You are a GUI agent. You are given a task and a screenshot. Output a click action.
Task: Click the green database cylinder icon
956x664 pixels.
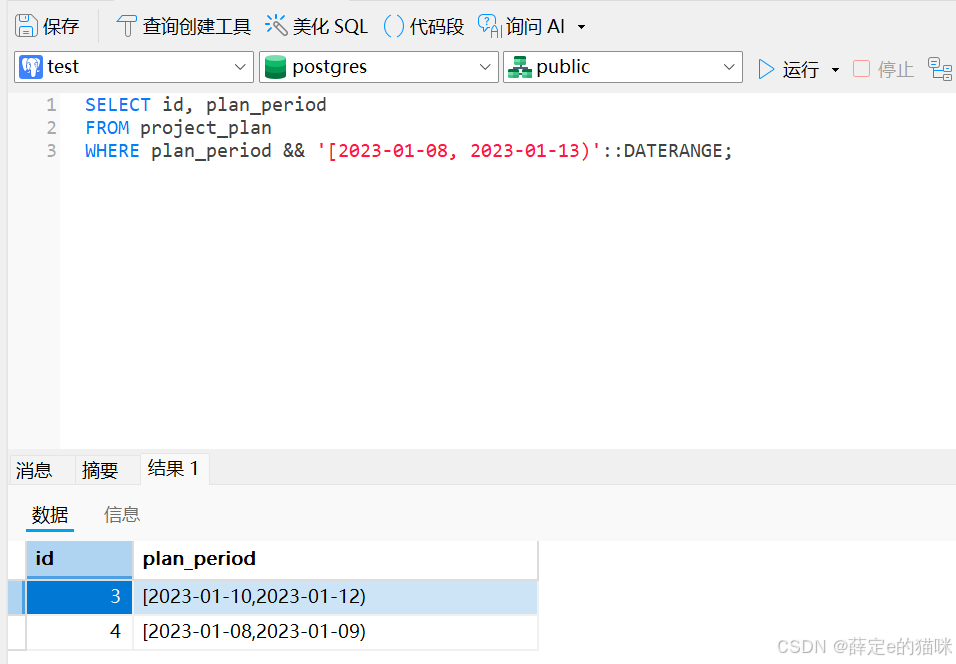pos(276,67)
